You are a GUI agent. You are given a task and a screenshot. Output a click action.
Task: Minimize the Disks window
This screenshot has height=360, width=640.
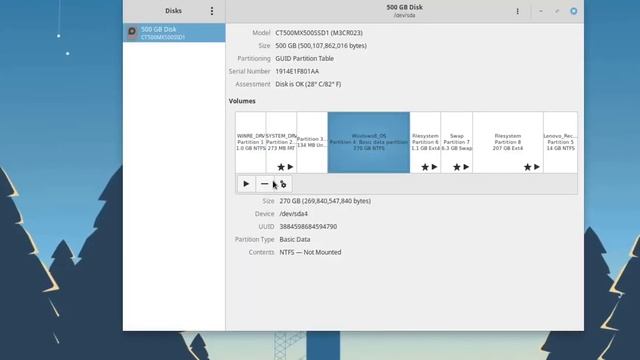(541, 11)
